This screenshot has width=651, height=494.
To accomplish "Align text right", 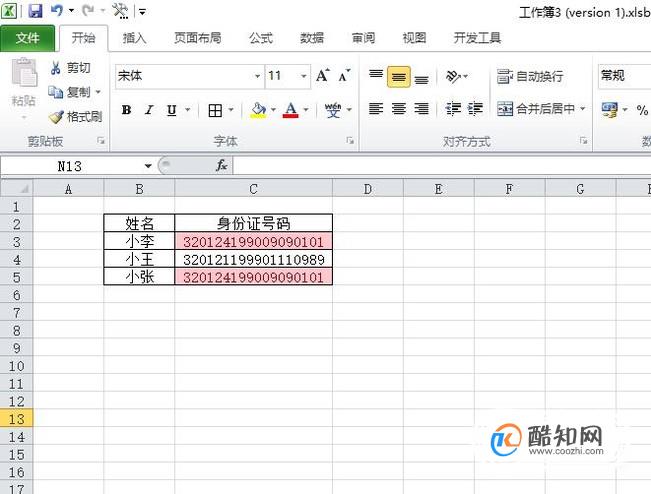I will click(x=421, y=109).
